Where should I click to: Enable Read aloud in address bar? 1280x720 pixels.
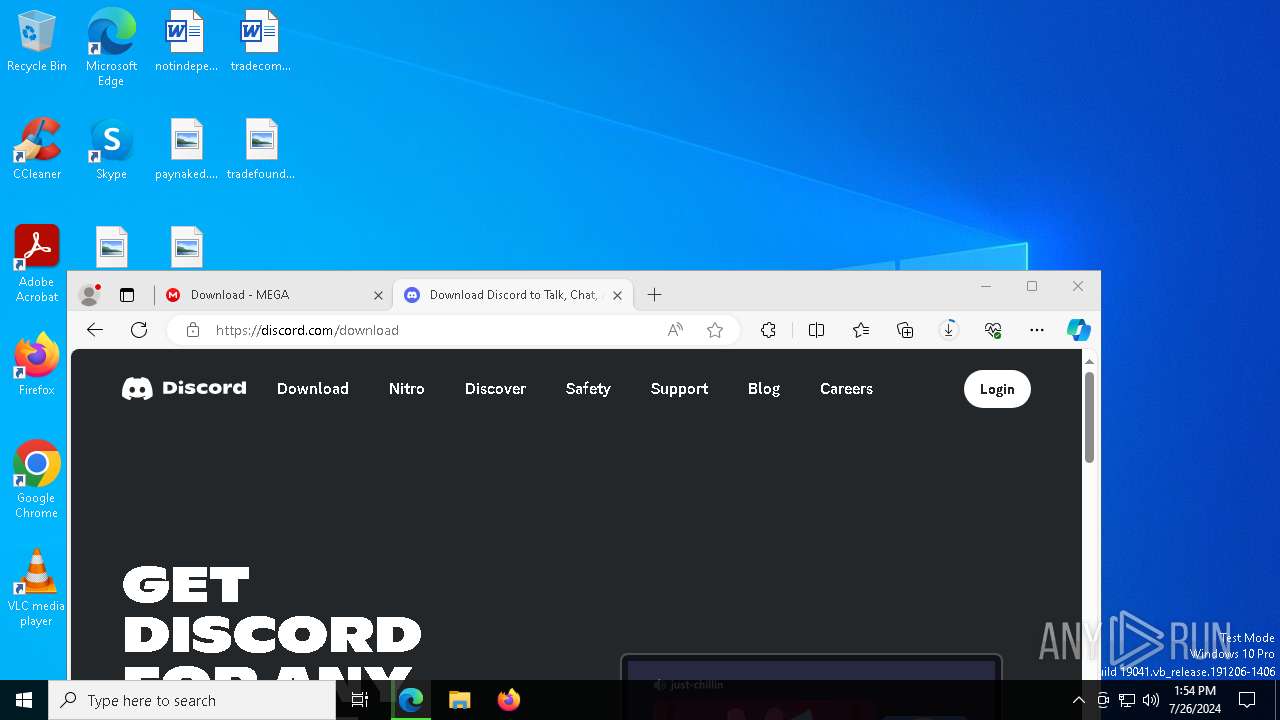(x=676, y=330)
